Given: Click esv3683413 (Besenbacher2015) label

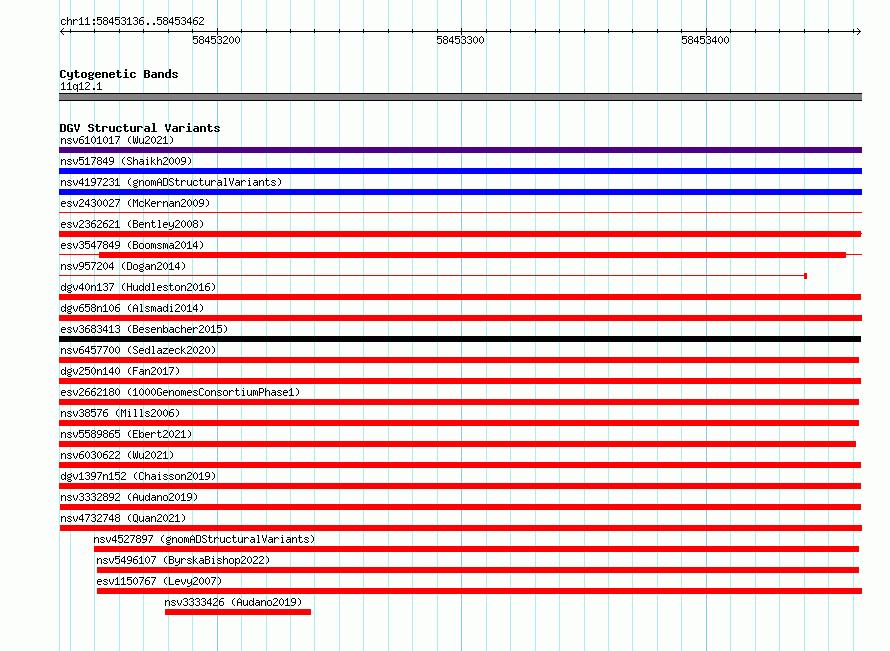Looking at the screenshot, I should [x=144, y=329].
